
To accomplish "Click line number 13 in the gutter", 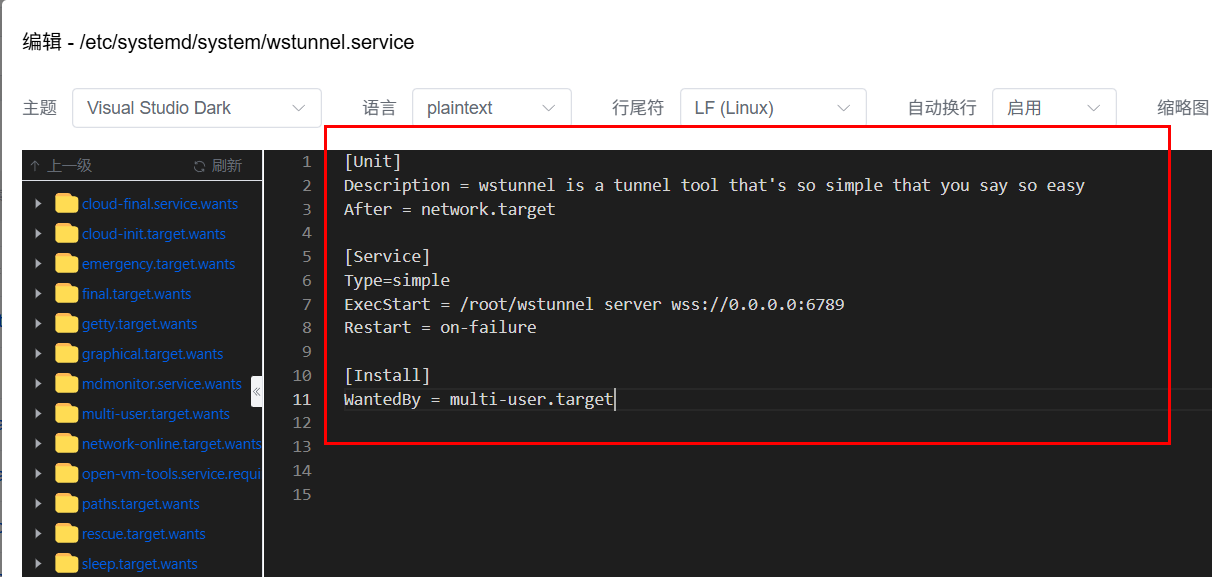I will (x=302, y=447).
